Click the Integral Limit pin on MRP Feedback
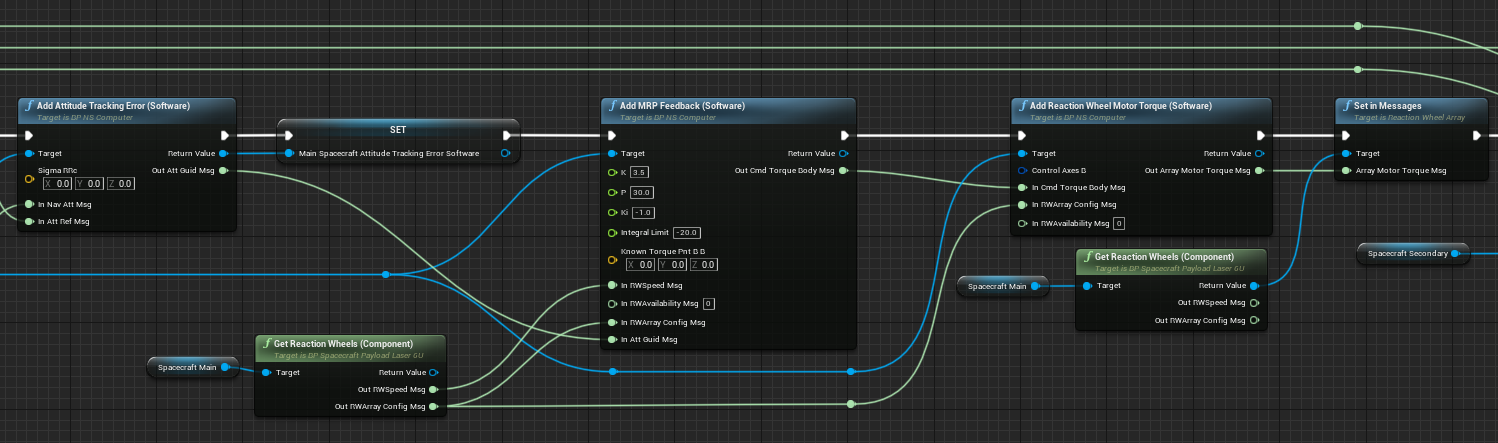Image resolution: width=1498 pixels, height=443 pixels. tap(612, 233)
